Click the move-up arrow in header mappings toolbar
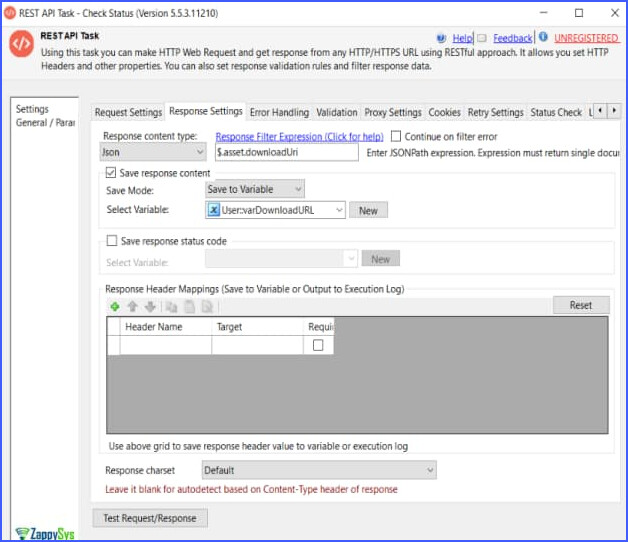Screen dimensions: 628x542 pyautogui.click(x=133, y=307)
